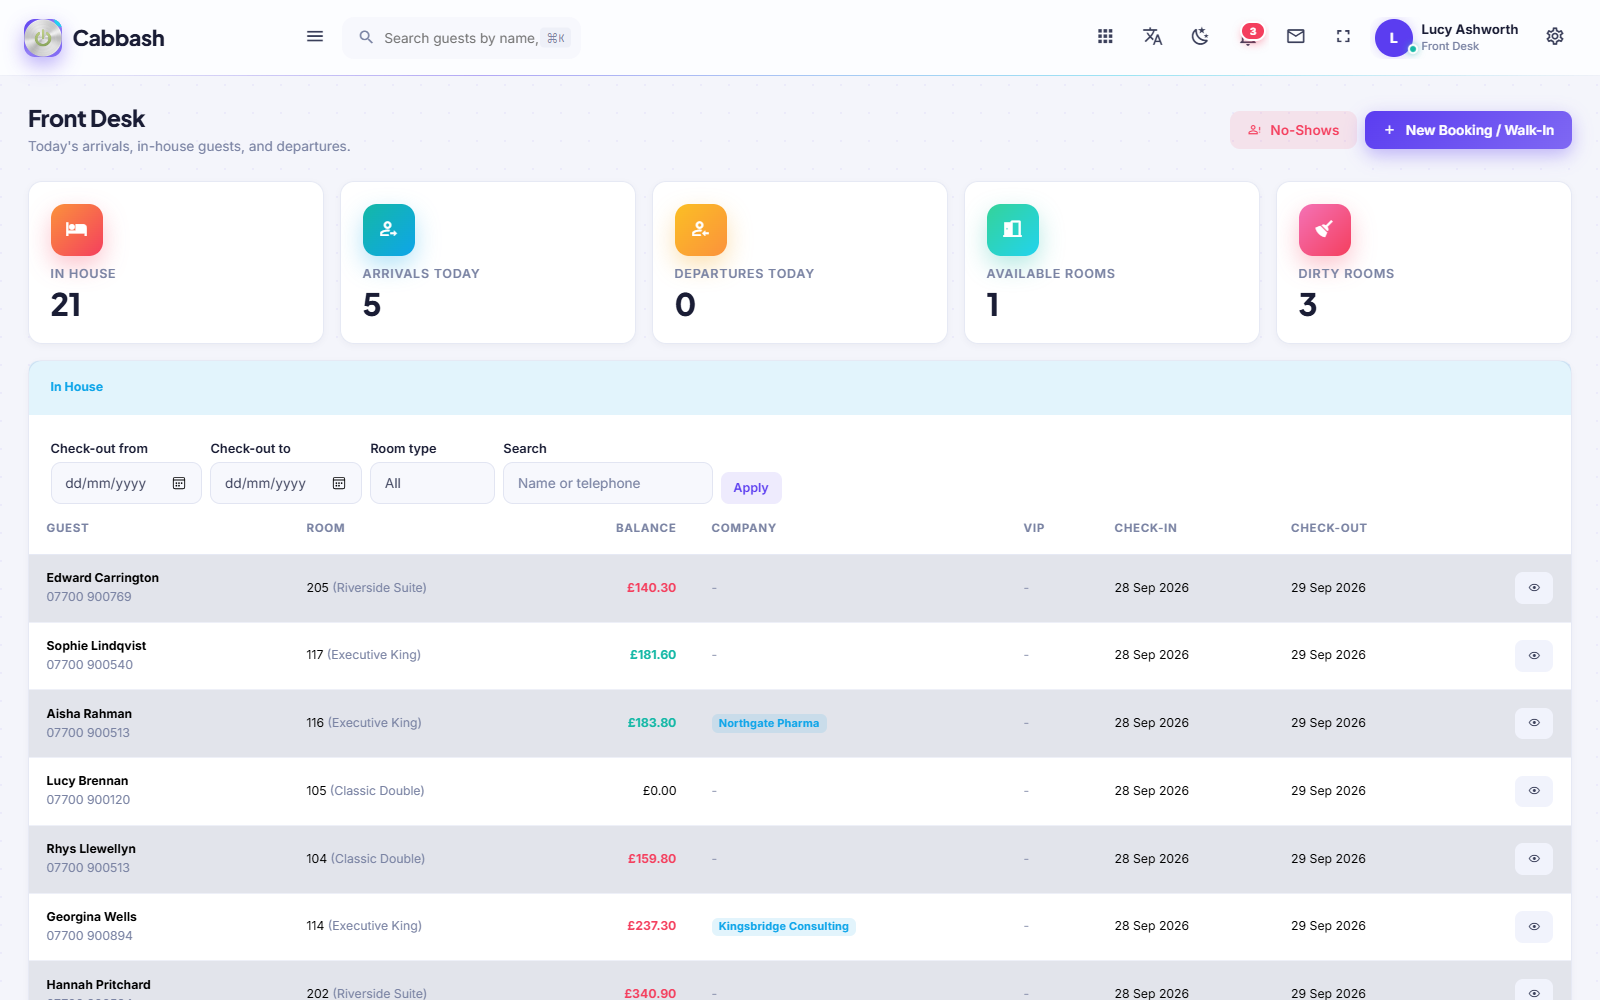Click the Dirty Rooms broom icon
1600x1000 pixels.
pyautogui.click(x=1325, y=230)
